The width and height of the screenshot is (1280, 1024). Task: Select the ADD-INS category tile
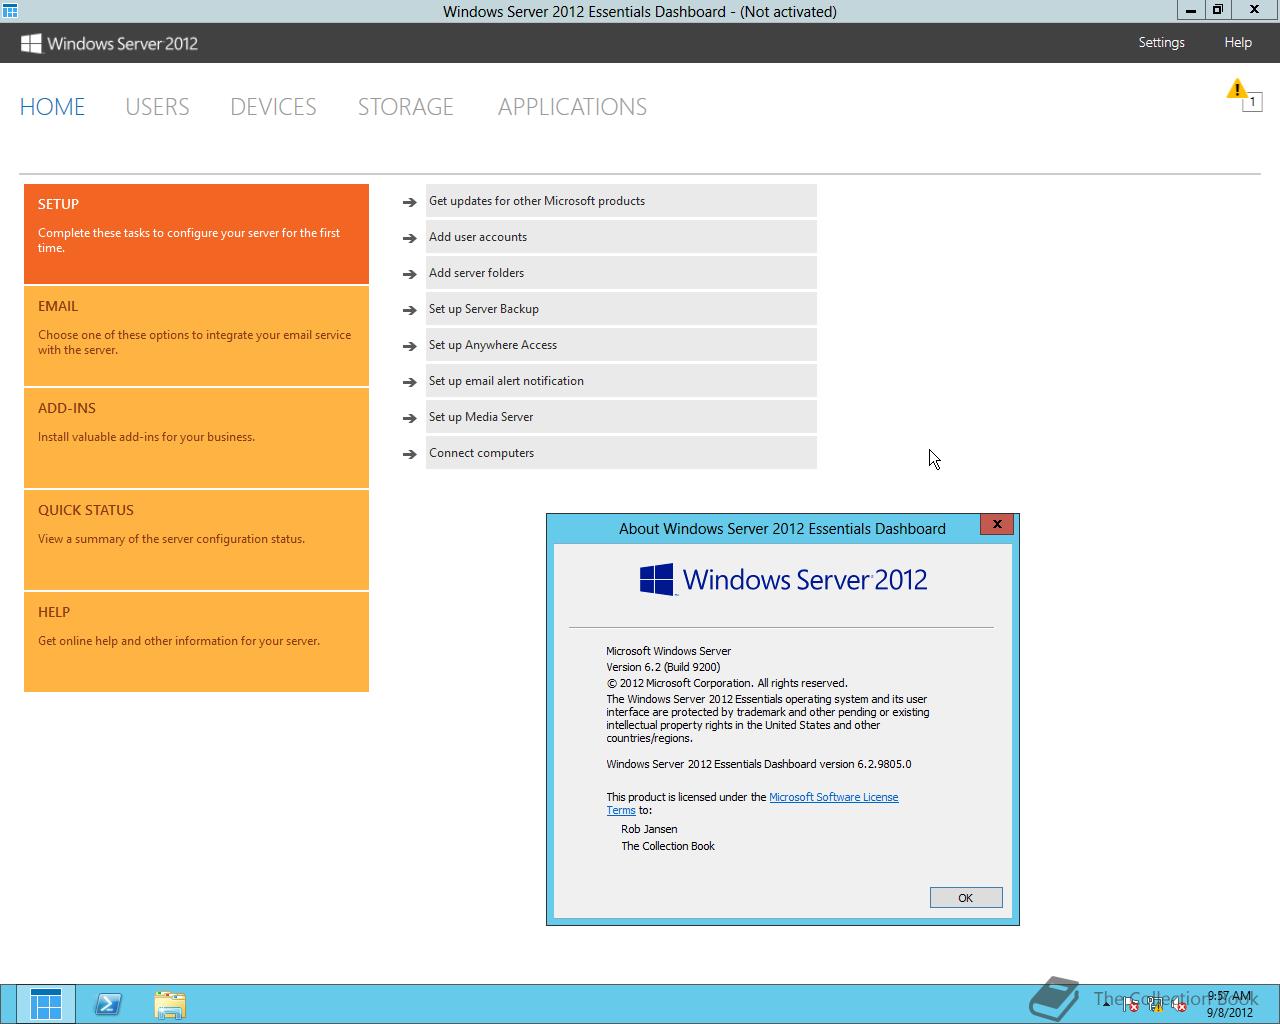point(196,438)
